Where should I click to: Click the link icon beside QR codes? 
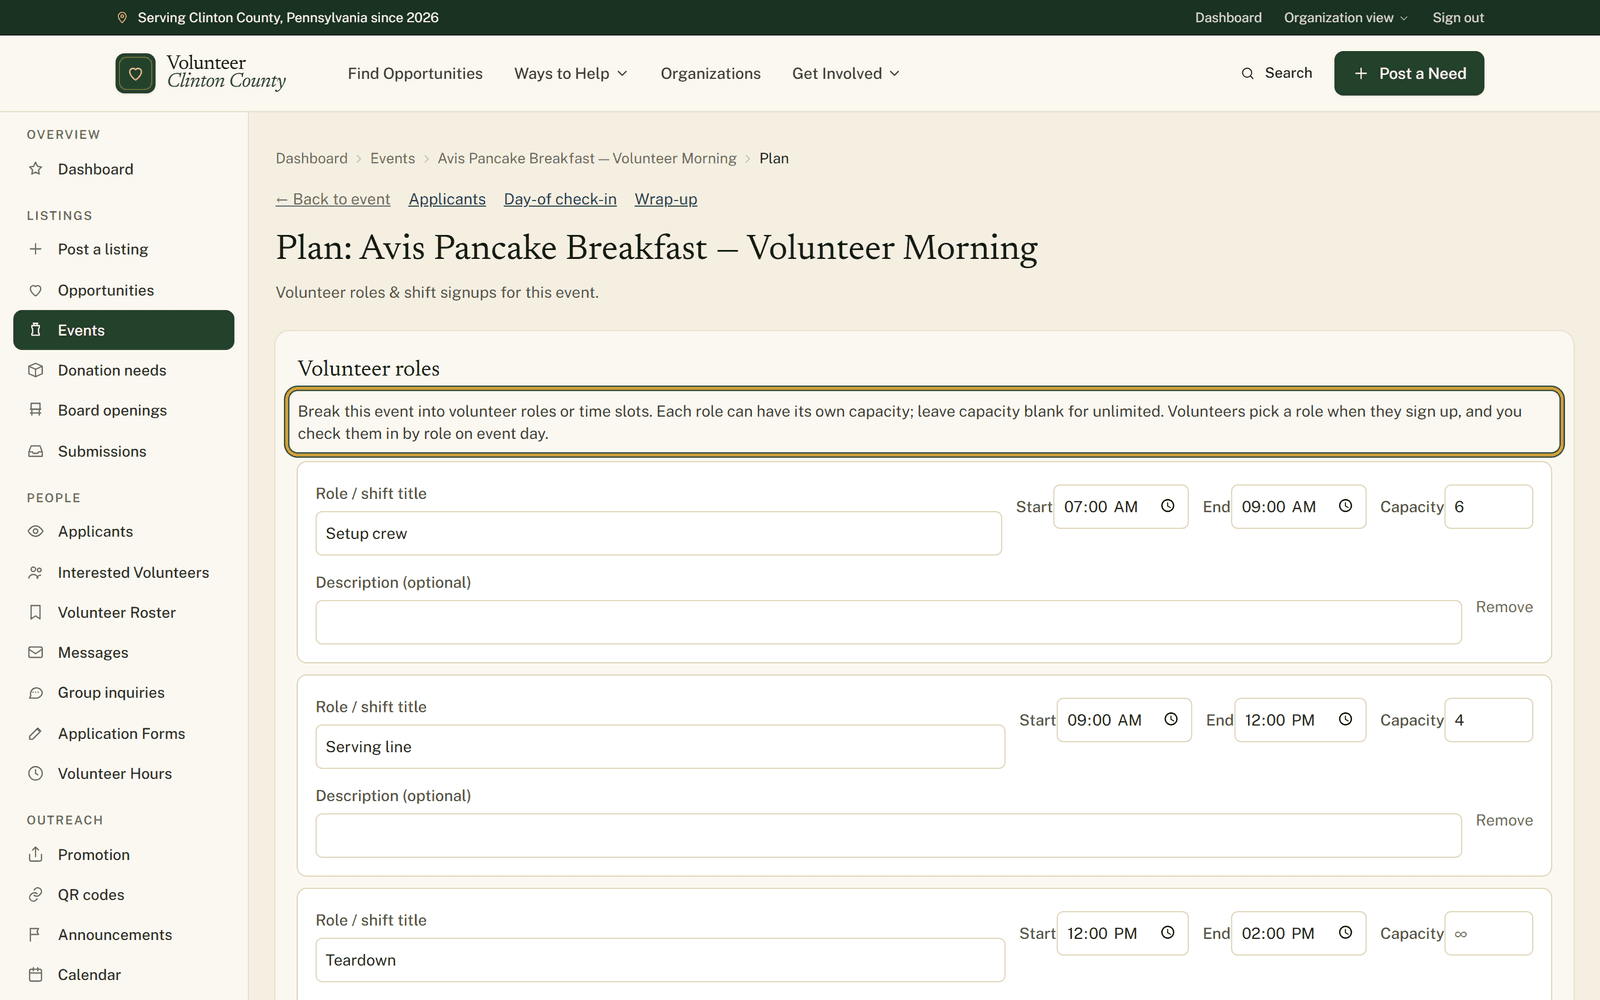click(36, 894)
